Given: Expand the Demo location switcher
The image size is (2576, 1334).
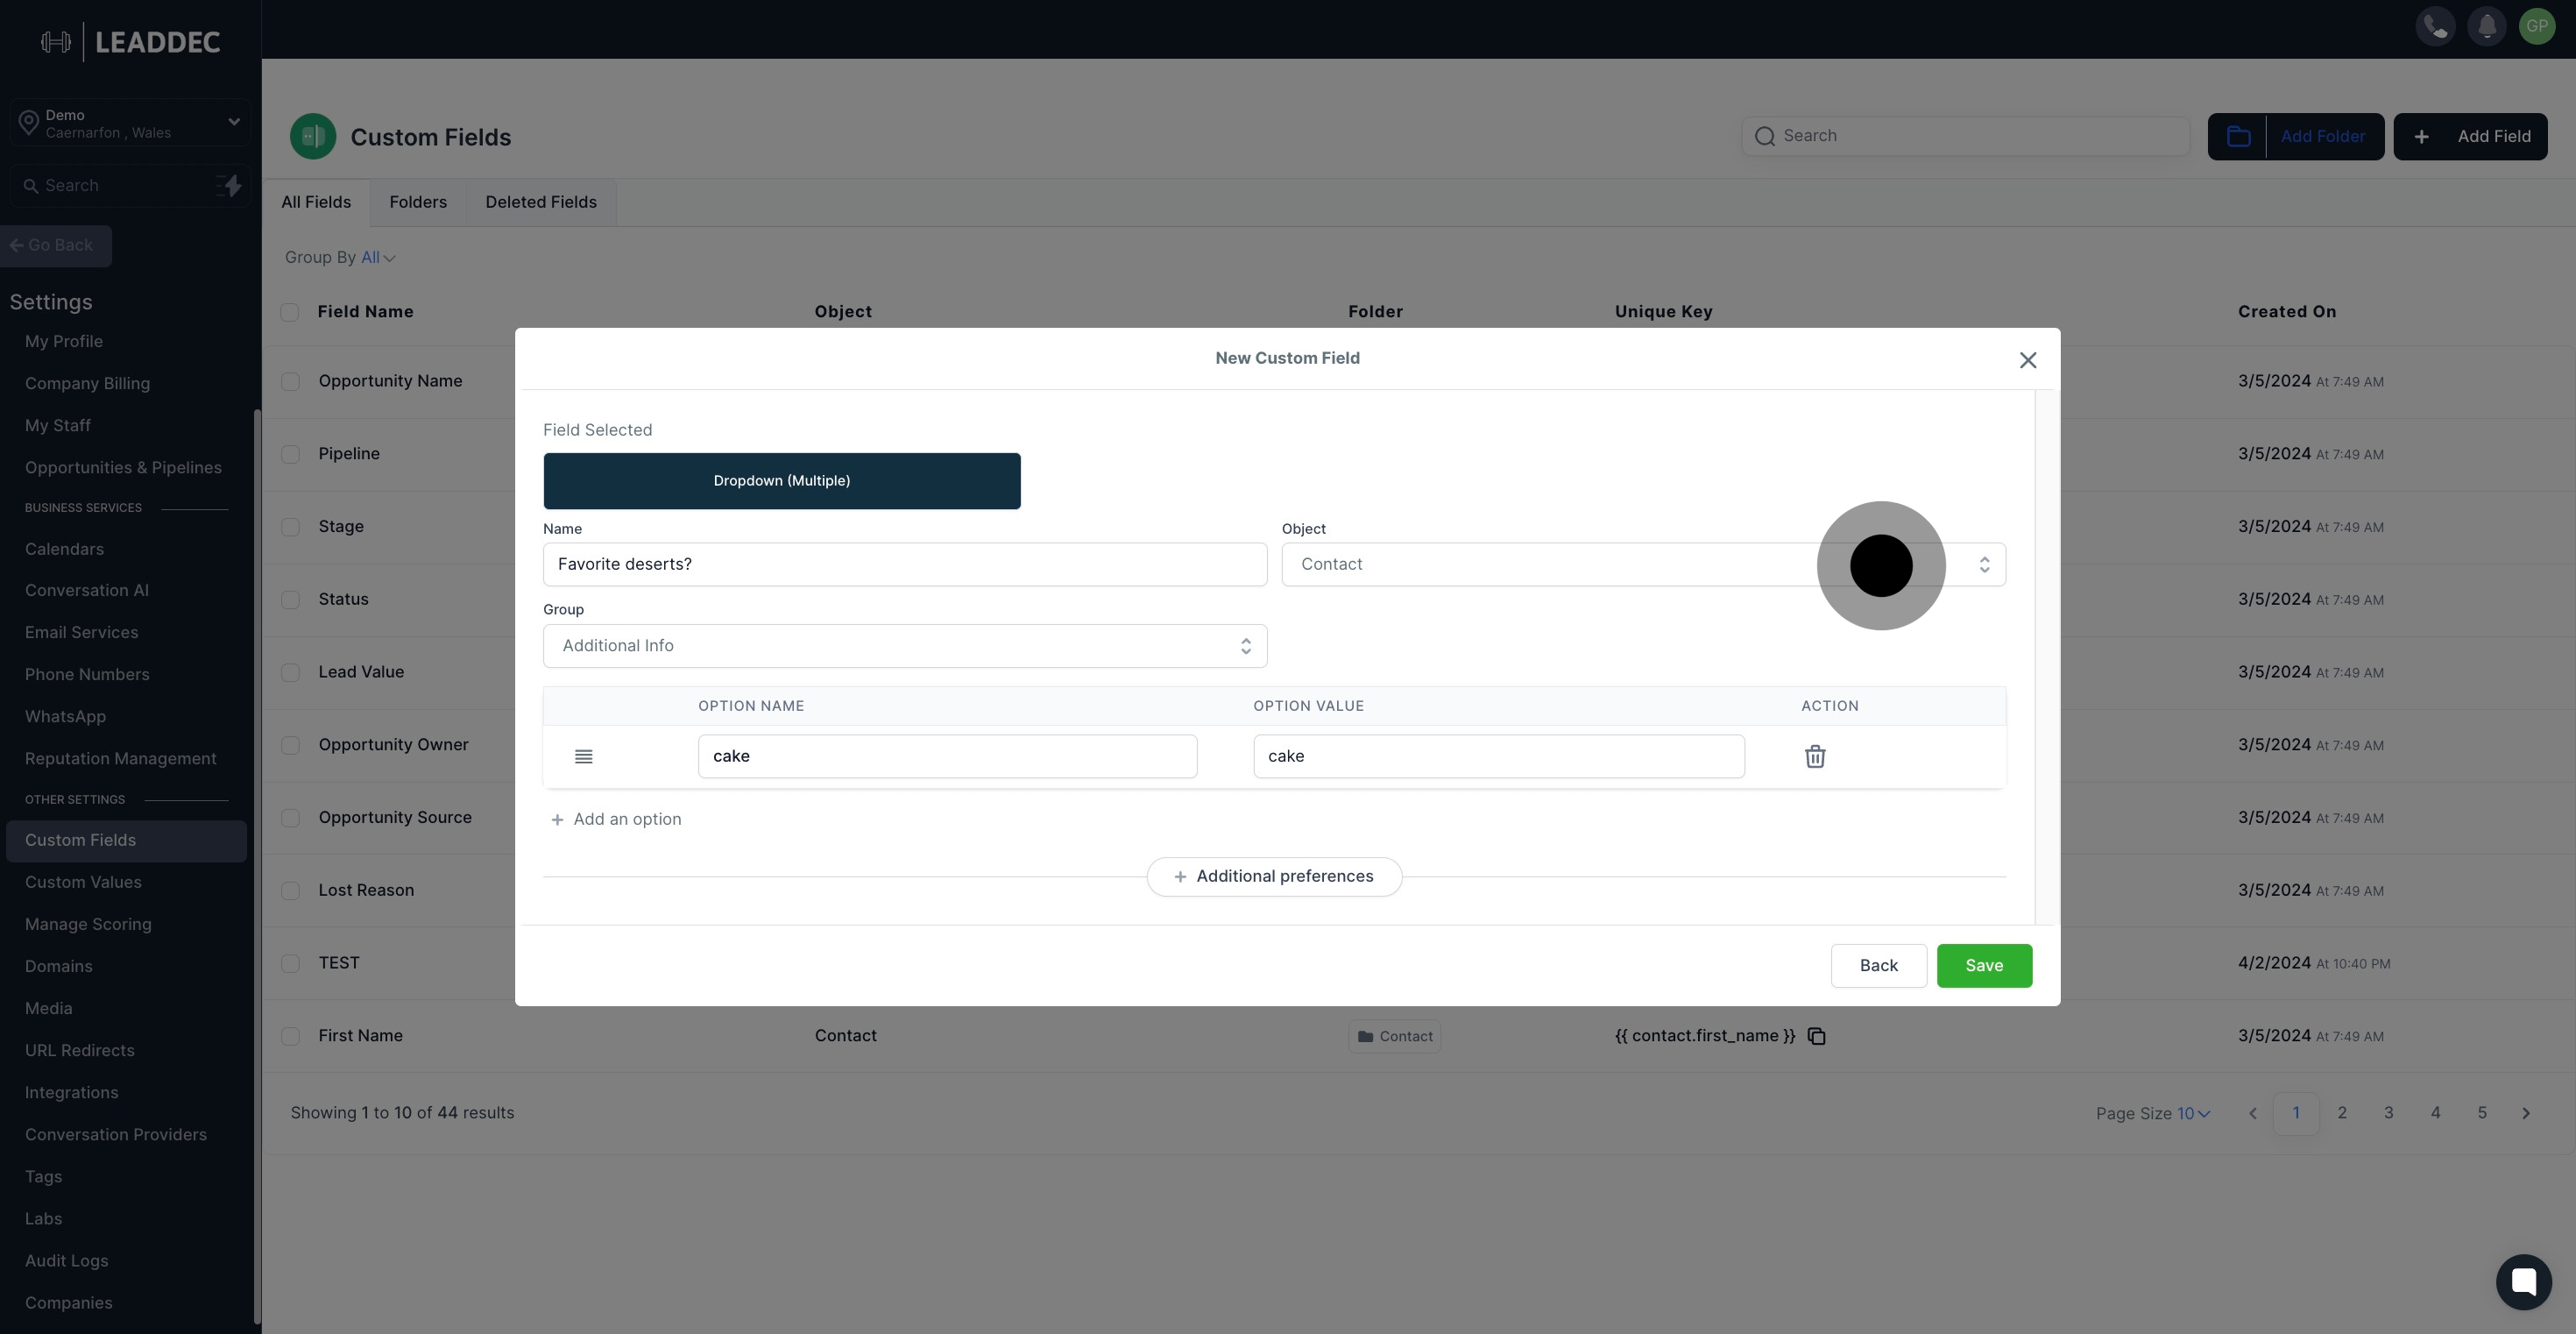Looking at the screenshot, I should [x=130, y=123].
